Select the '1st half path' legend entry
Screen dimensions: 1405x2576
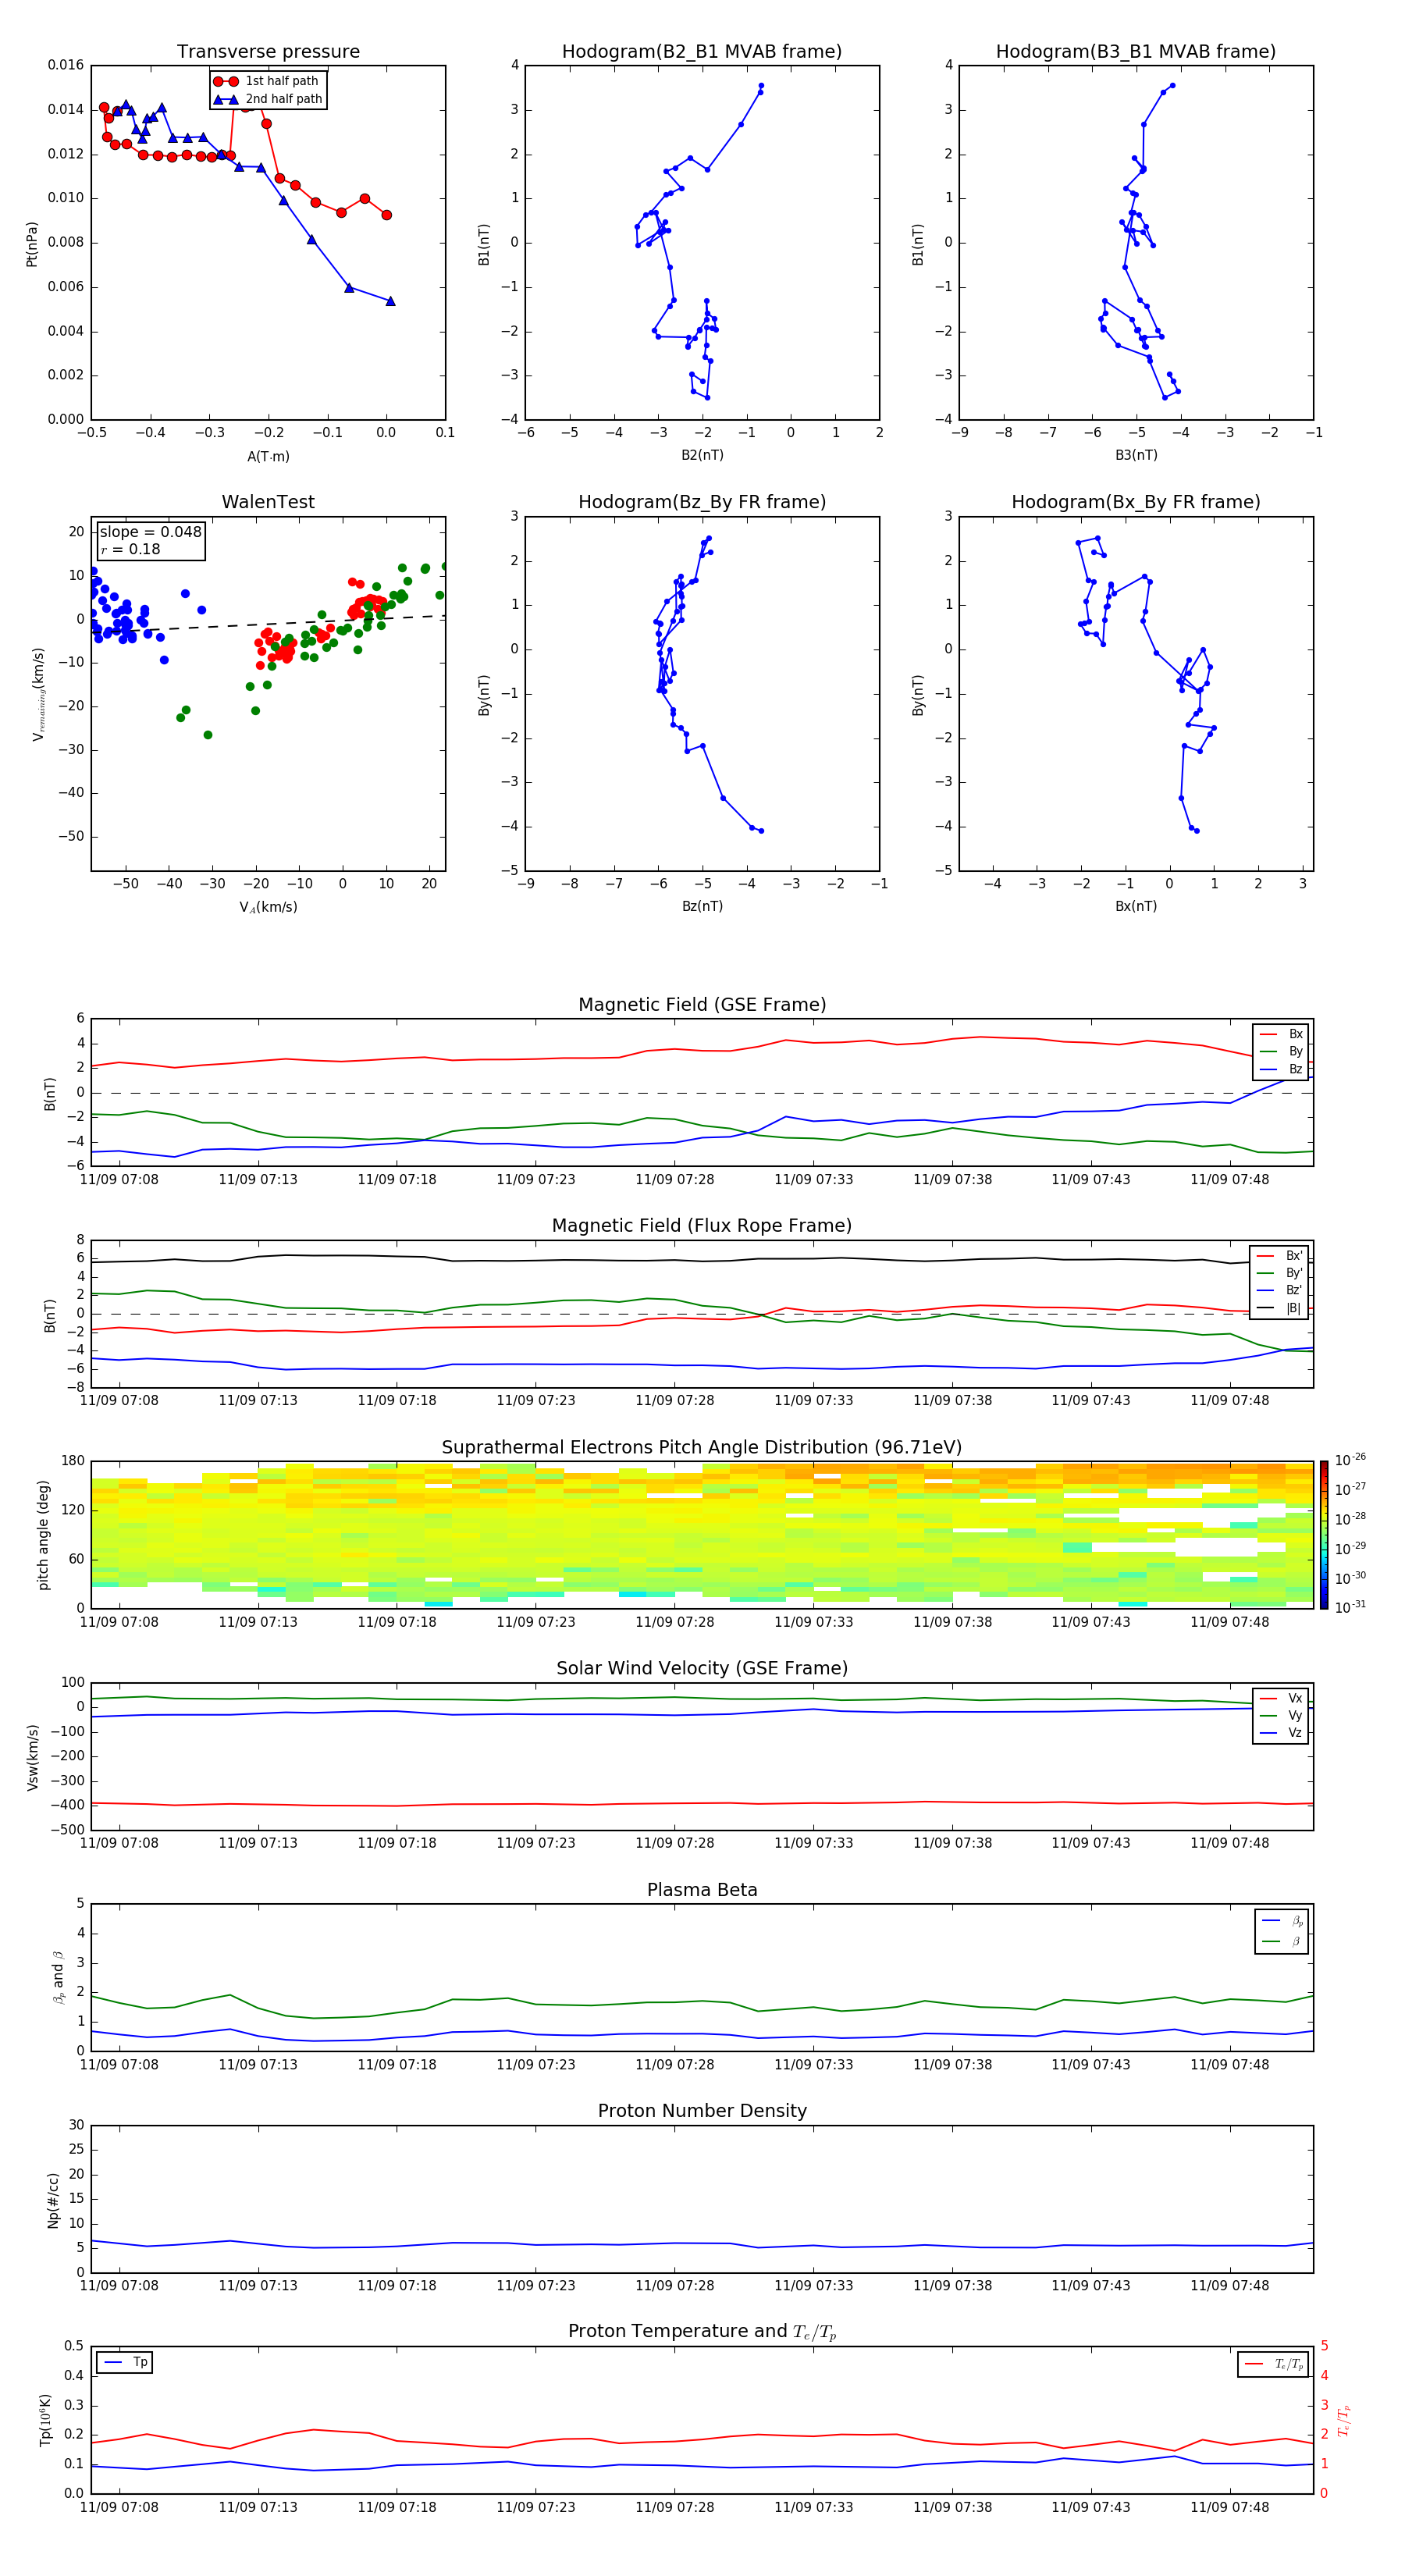[x=267, y=81]
